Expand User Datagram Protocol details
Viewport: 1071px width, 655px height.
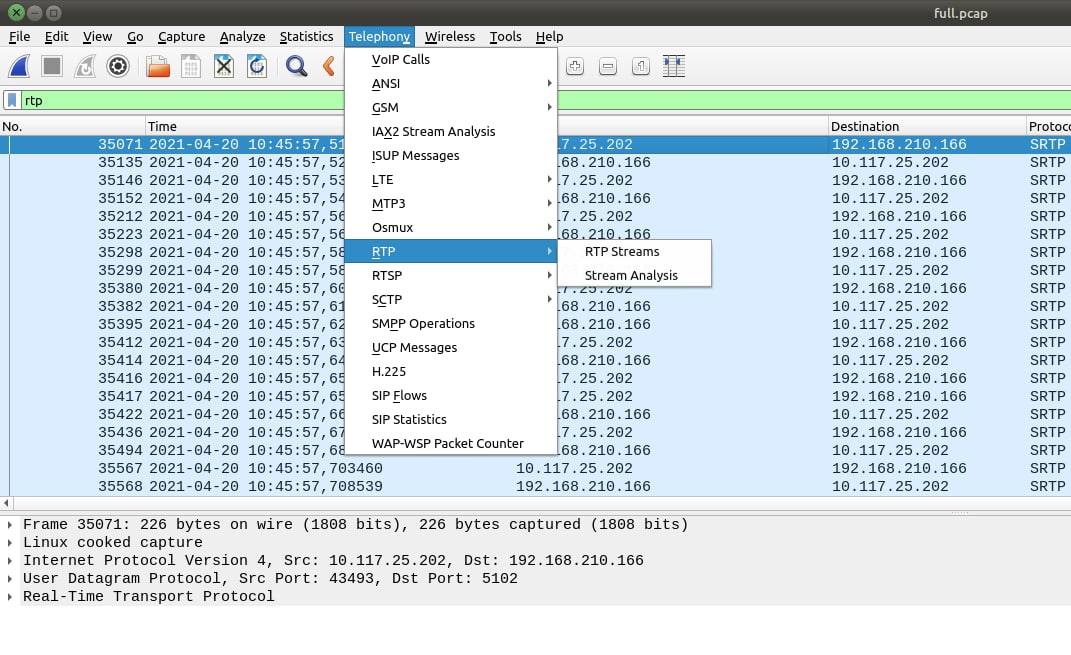tap(10, 579)
